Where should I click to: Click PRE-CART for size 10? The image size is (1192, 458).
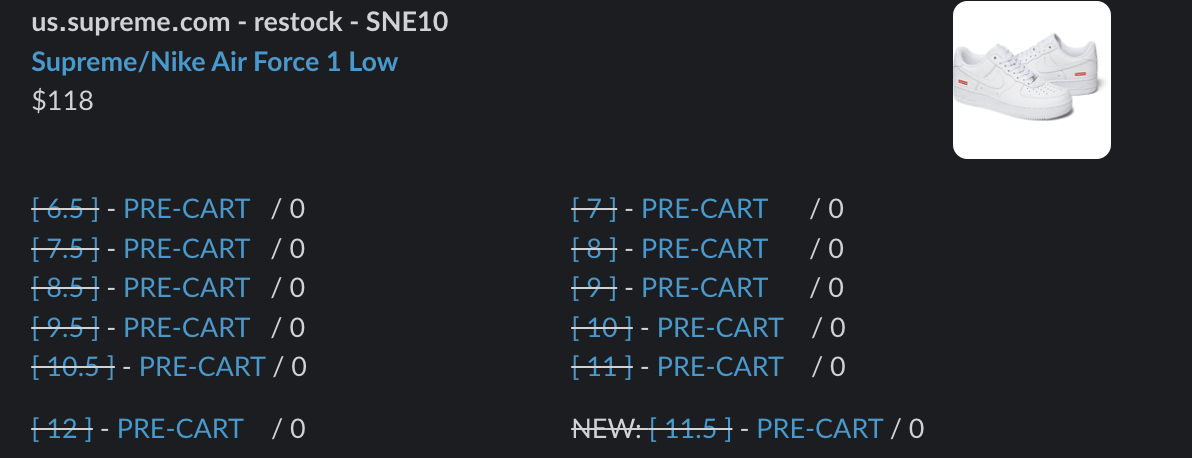coord(720,327)
